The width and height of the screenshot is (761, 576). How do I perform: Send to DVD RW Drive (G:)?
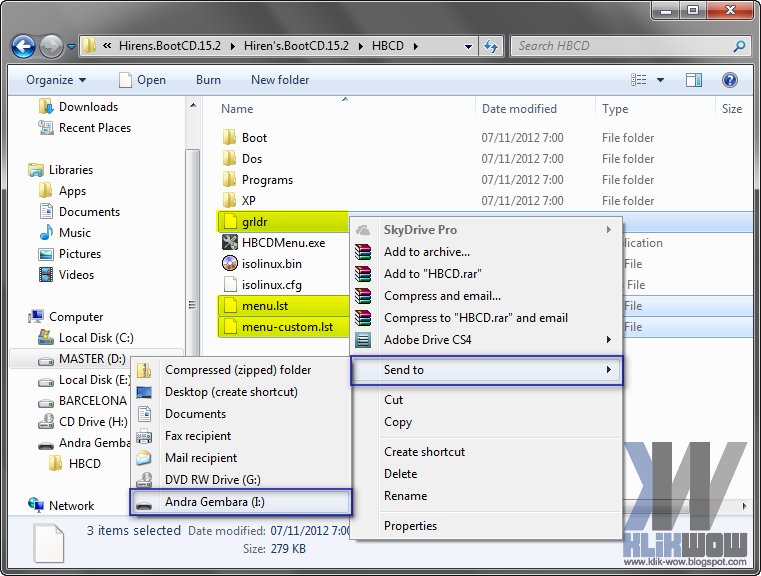241,480
